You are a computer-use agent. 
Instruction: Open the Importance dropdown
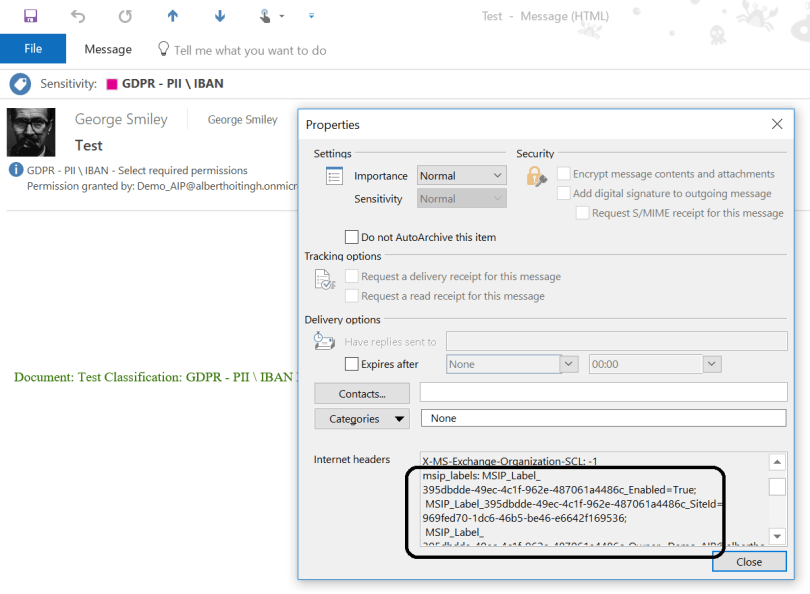coord(497,175)
